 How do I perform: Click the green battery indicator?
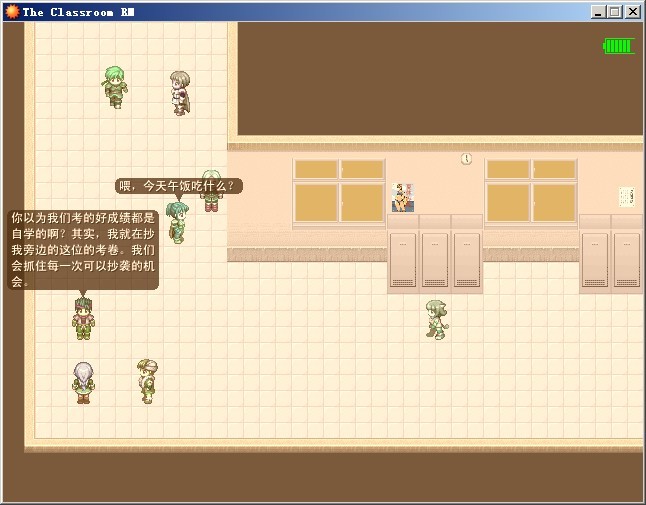pyautogui.click(x=619, y=46)
